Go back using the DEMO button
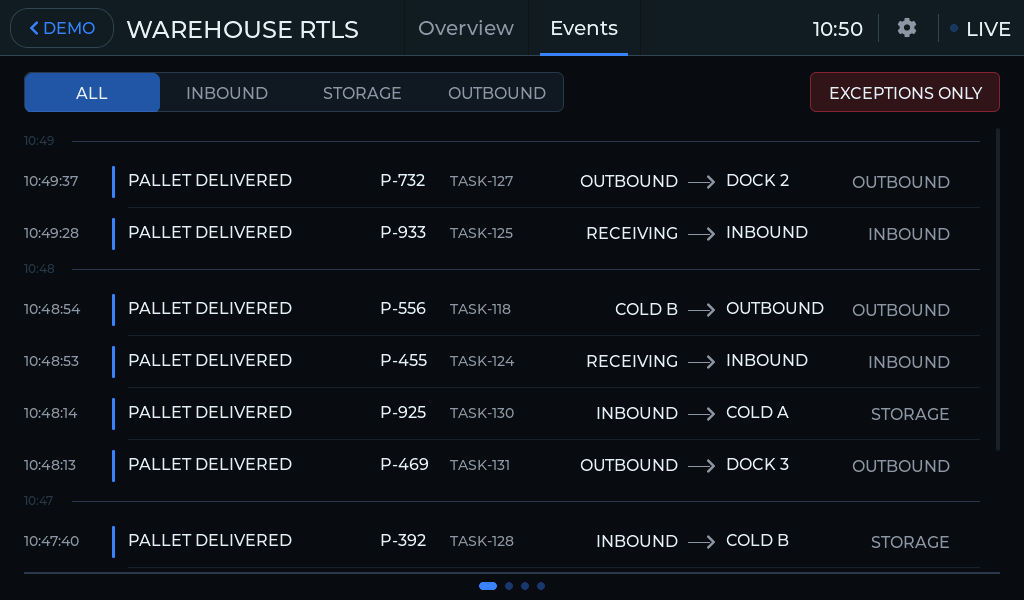This screenshot has width=1024, height=600. [x=62, y=28]
